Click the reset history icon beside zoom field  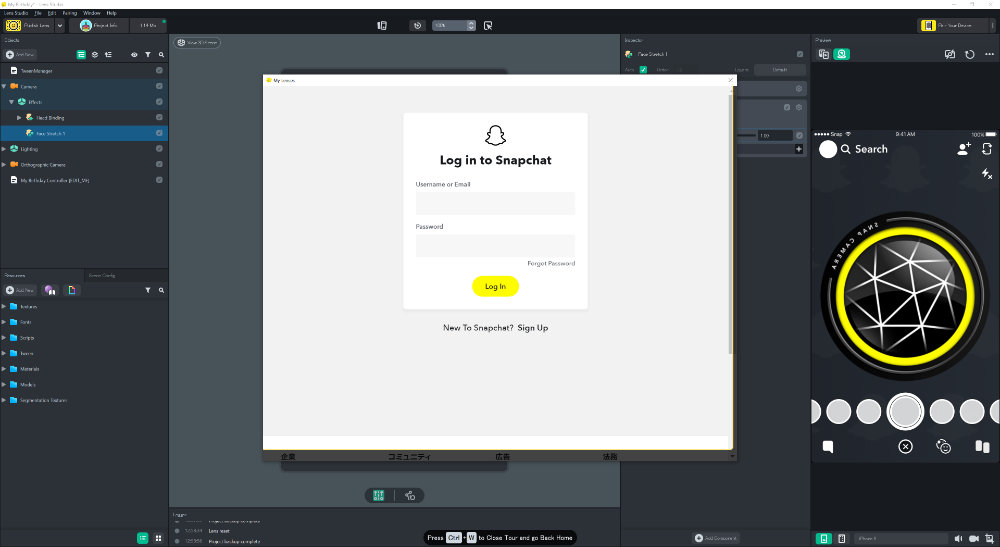418,26
